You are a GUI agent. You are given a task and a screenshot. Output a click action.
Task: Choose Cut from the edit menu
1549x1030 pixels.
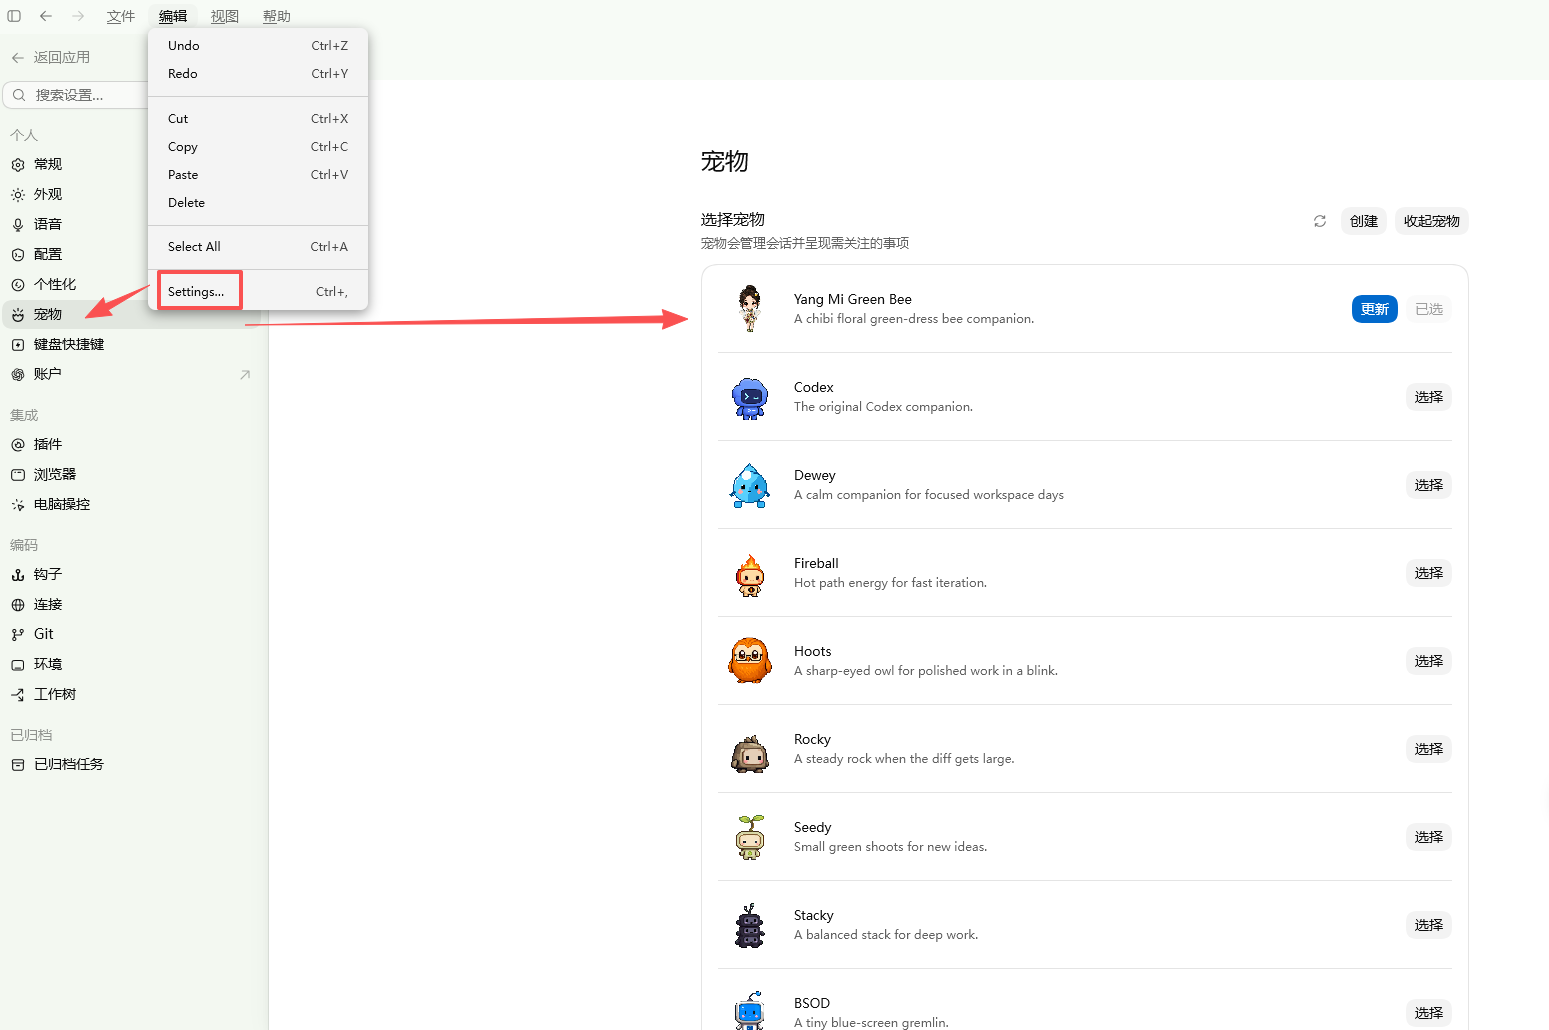point(258,119)
